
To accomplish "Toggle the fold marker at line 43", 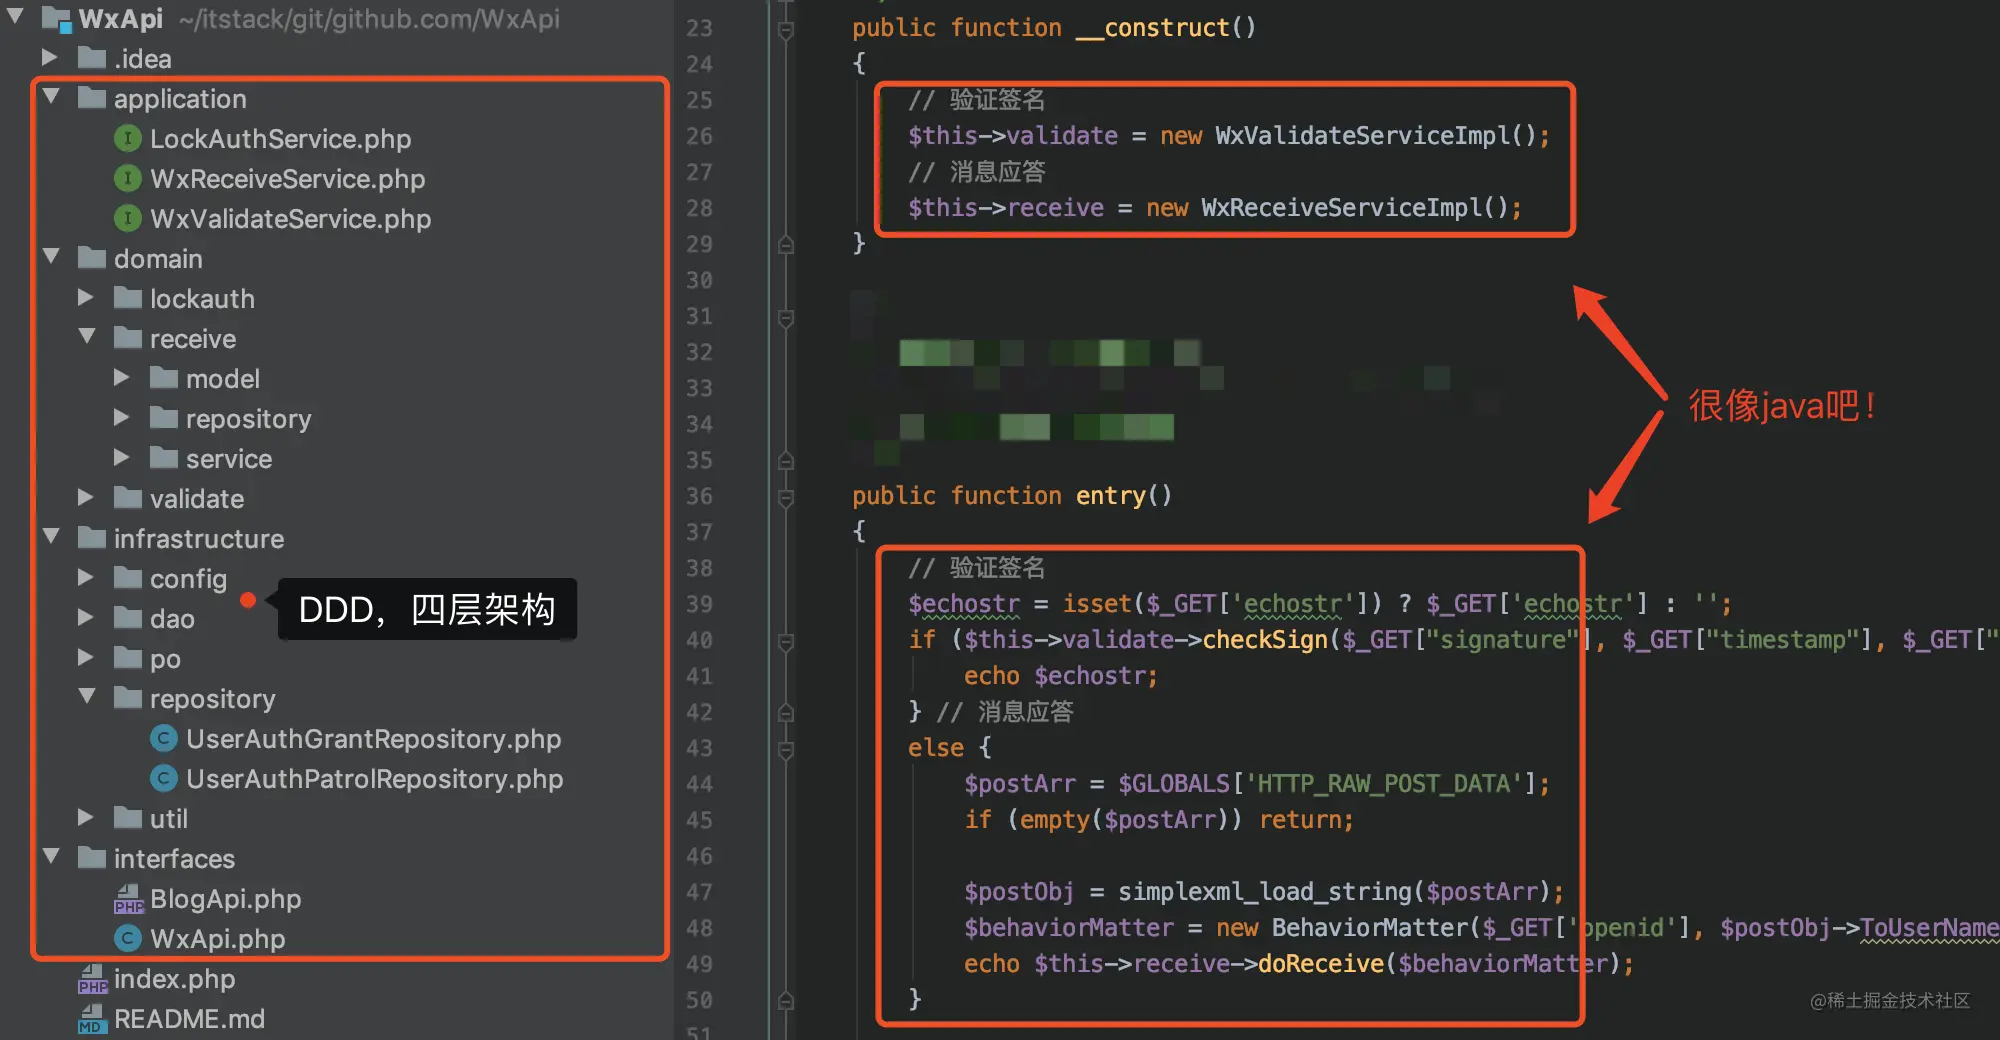I will pyautogui.click(x=786, y=749).
